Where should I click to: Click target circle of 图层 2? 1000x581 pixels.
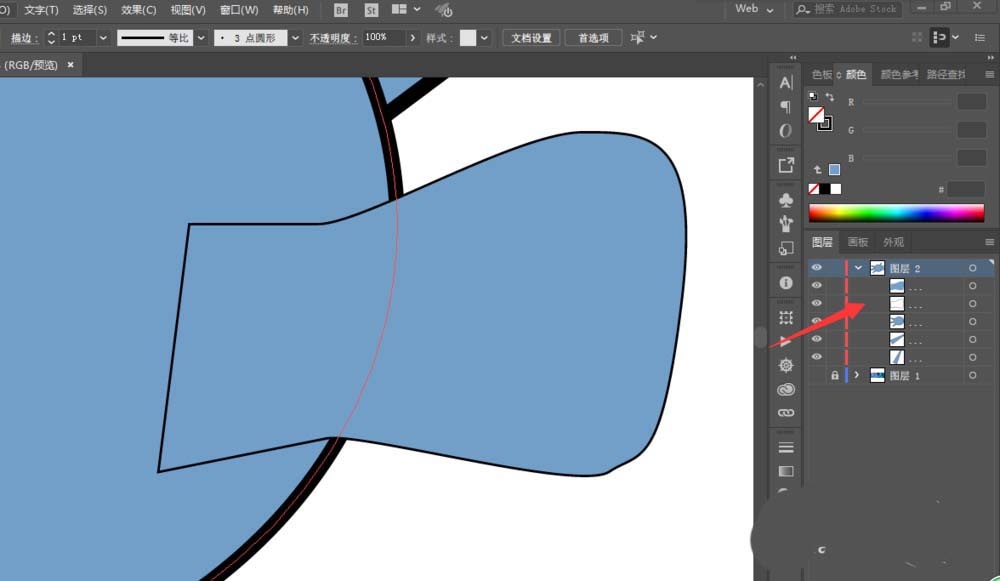click(973, 268)
